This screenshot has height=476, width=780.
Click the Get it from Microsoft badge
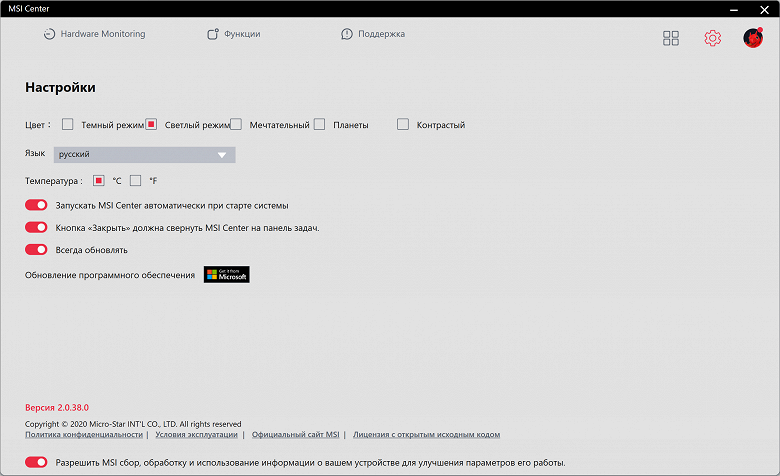[226, 275]
